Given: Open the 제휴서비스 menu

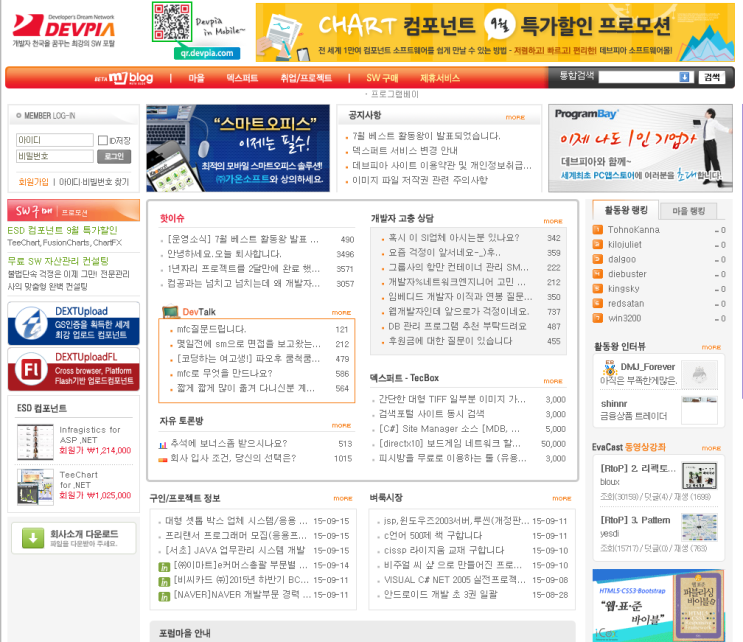Looking at the screenshot, I should click(439, 78).
